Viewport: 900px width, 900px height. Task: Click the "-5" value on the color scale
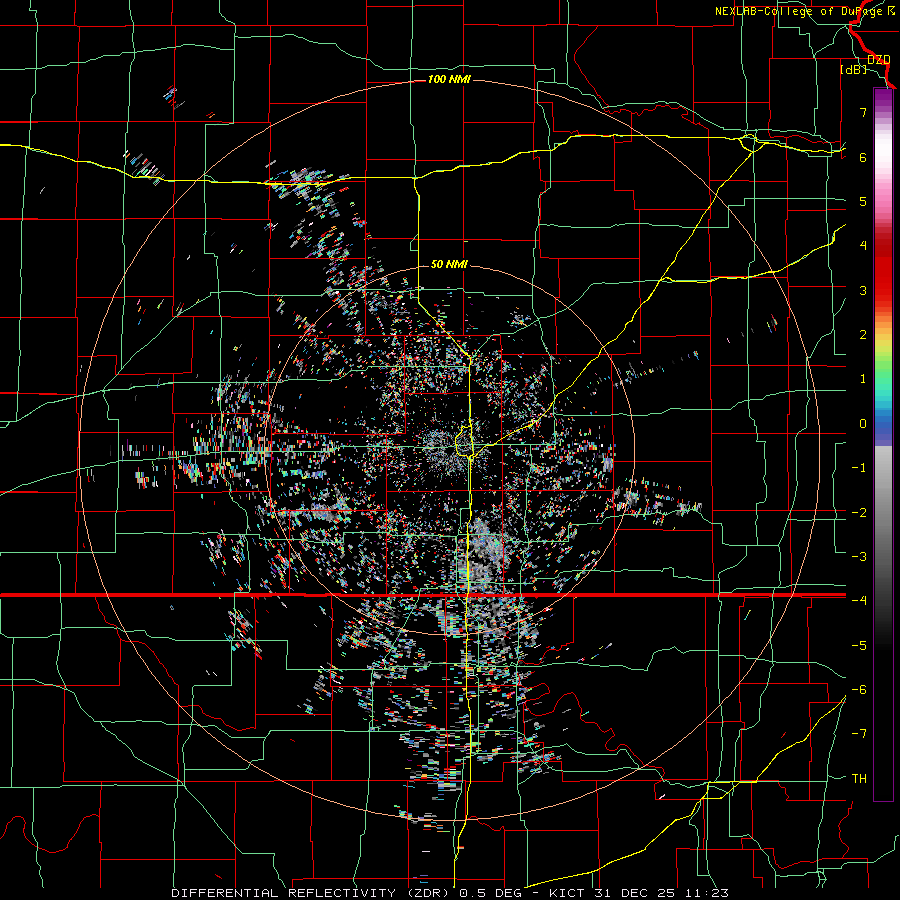click(x=859, y=645)
